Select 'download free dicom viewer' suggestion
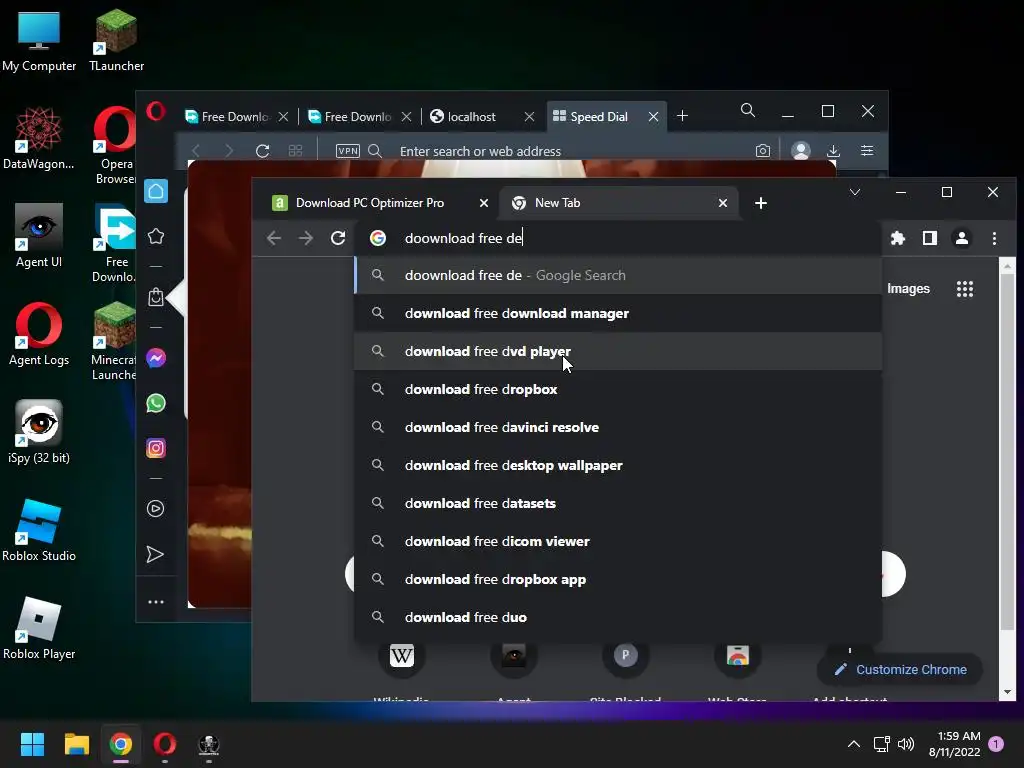1024x768 pixels. click(x=618, y=541)
